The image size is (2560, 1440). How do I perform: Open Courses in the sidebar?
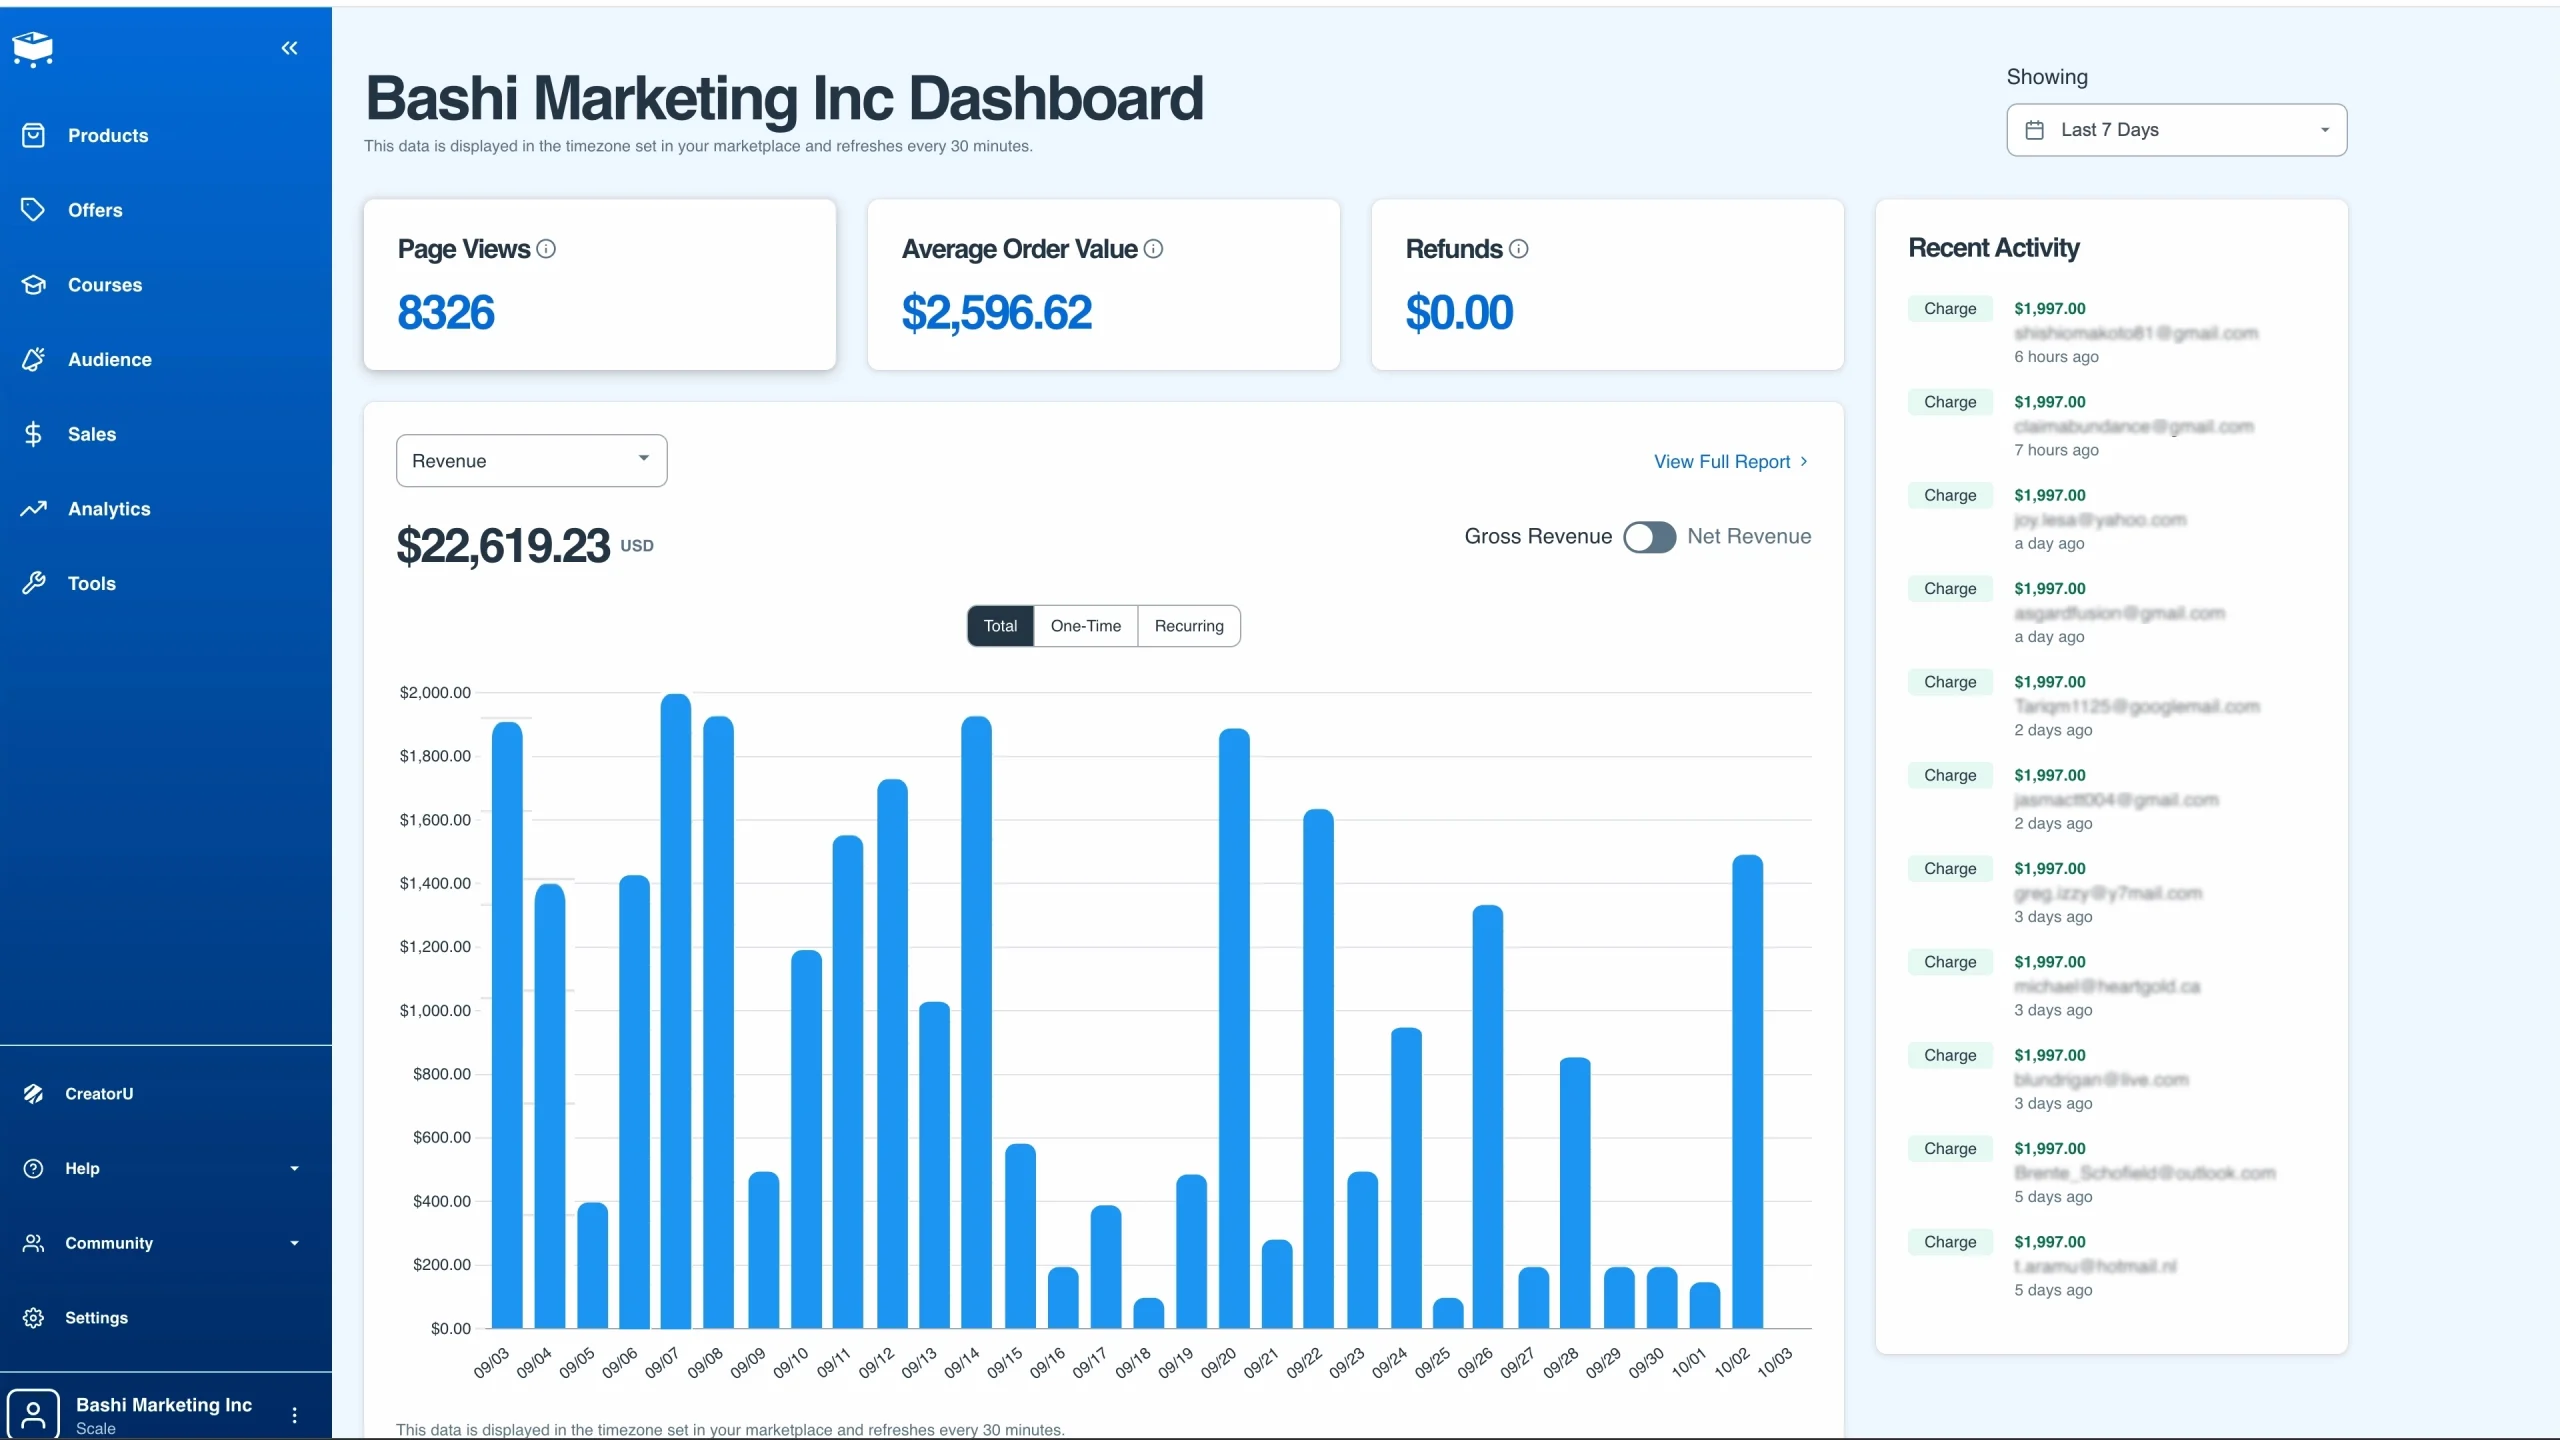point(105,285)
